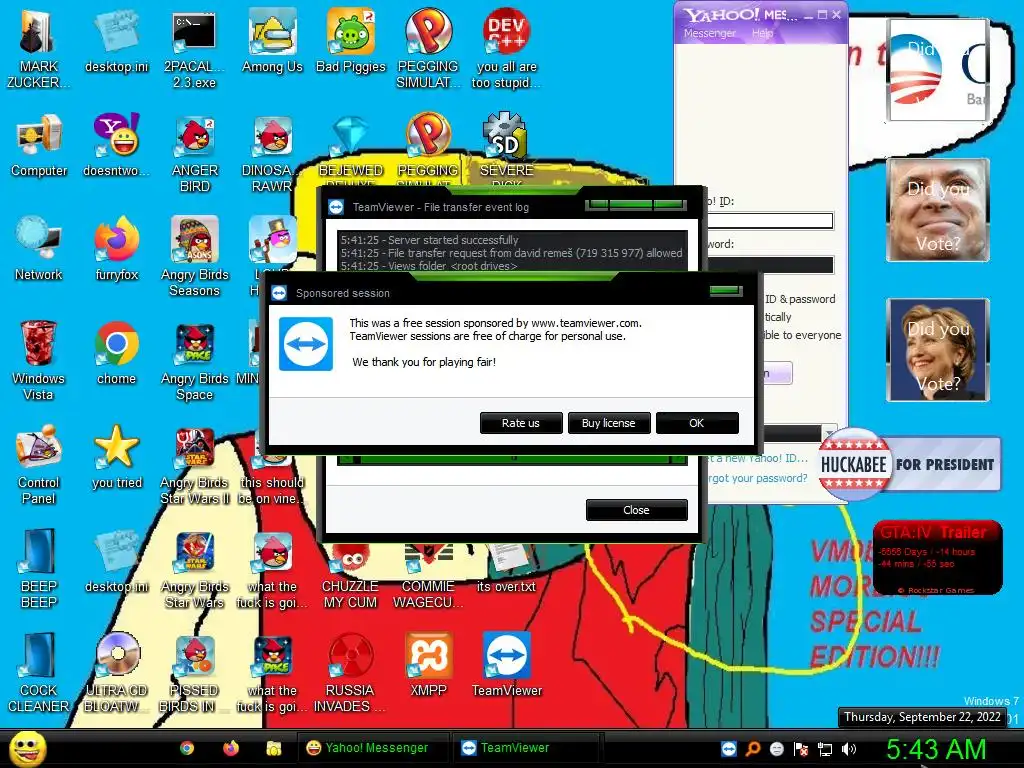
Task: Open the Help menu in Yahoo Messenger
Action: (762, 33)
